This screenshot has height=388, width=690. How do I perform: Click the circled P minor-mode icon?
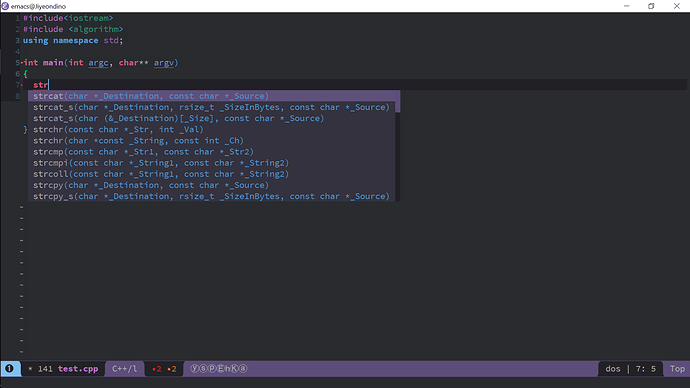(x=212, y=369)
